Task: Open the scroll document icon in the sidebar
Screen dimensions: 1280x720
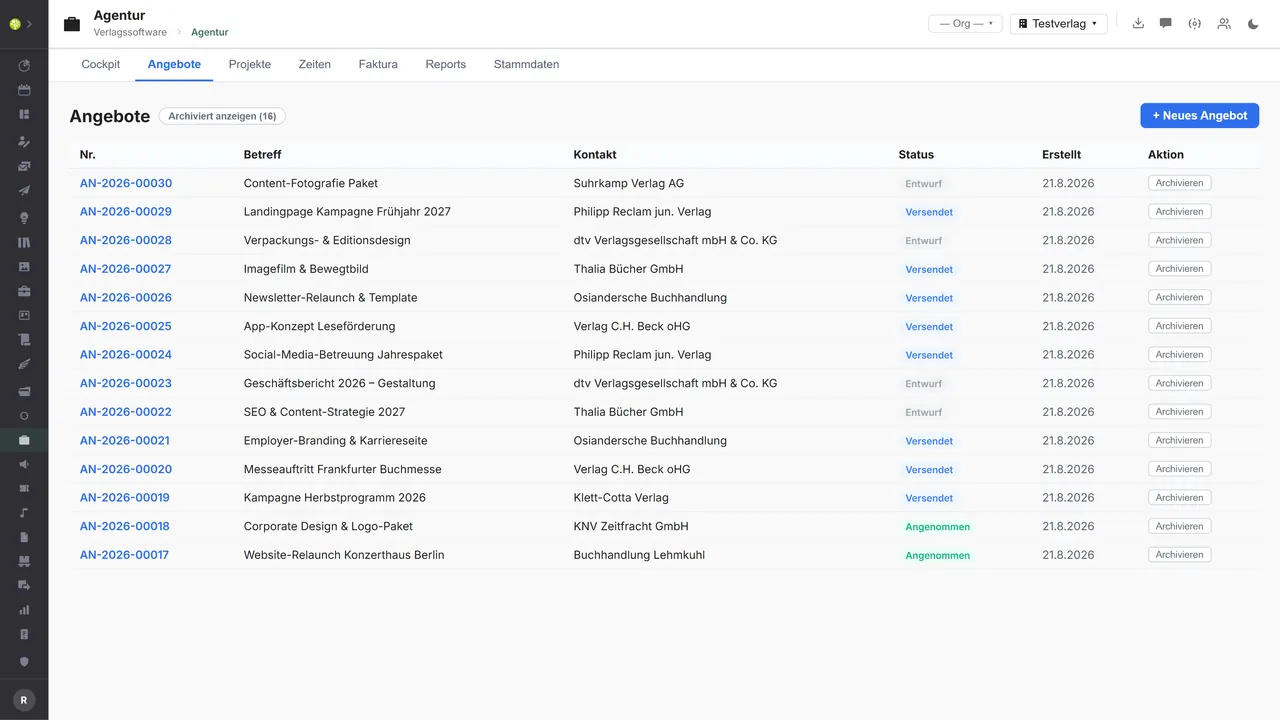Action: click(x=24, y=340)
